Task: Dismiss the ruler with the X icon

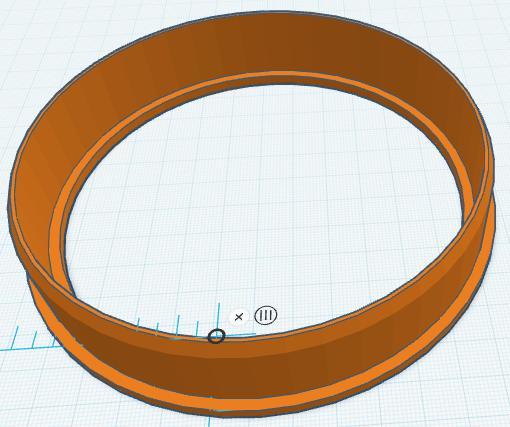Action: 239,317
